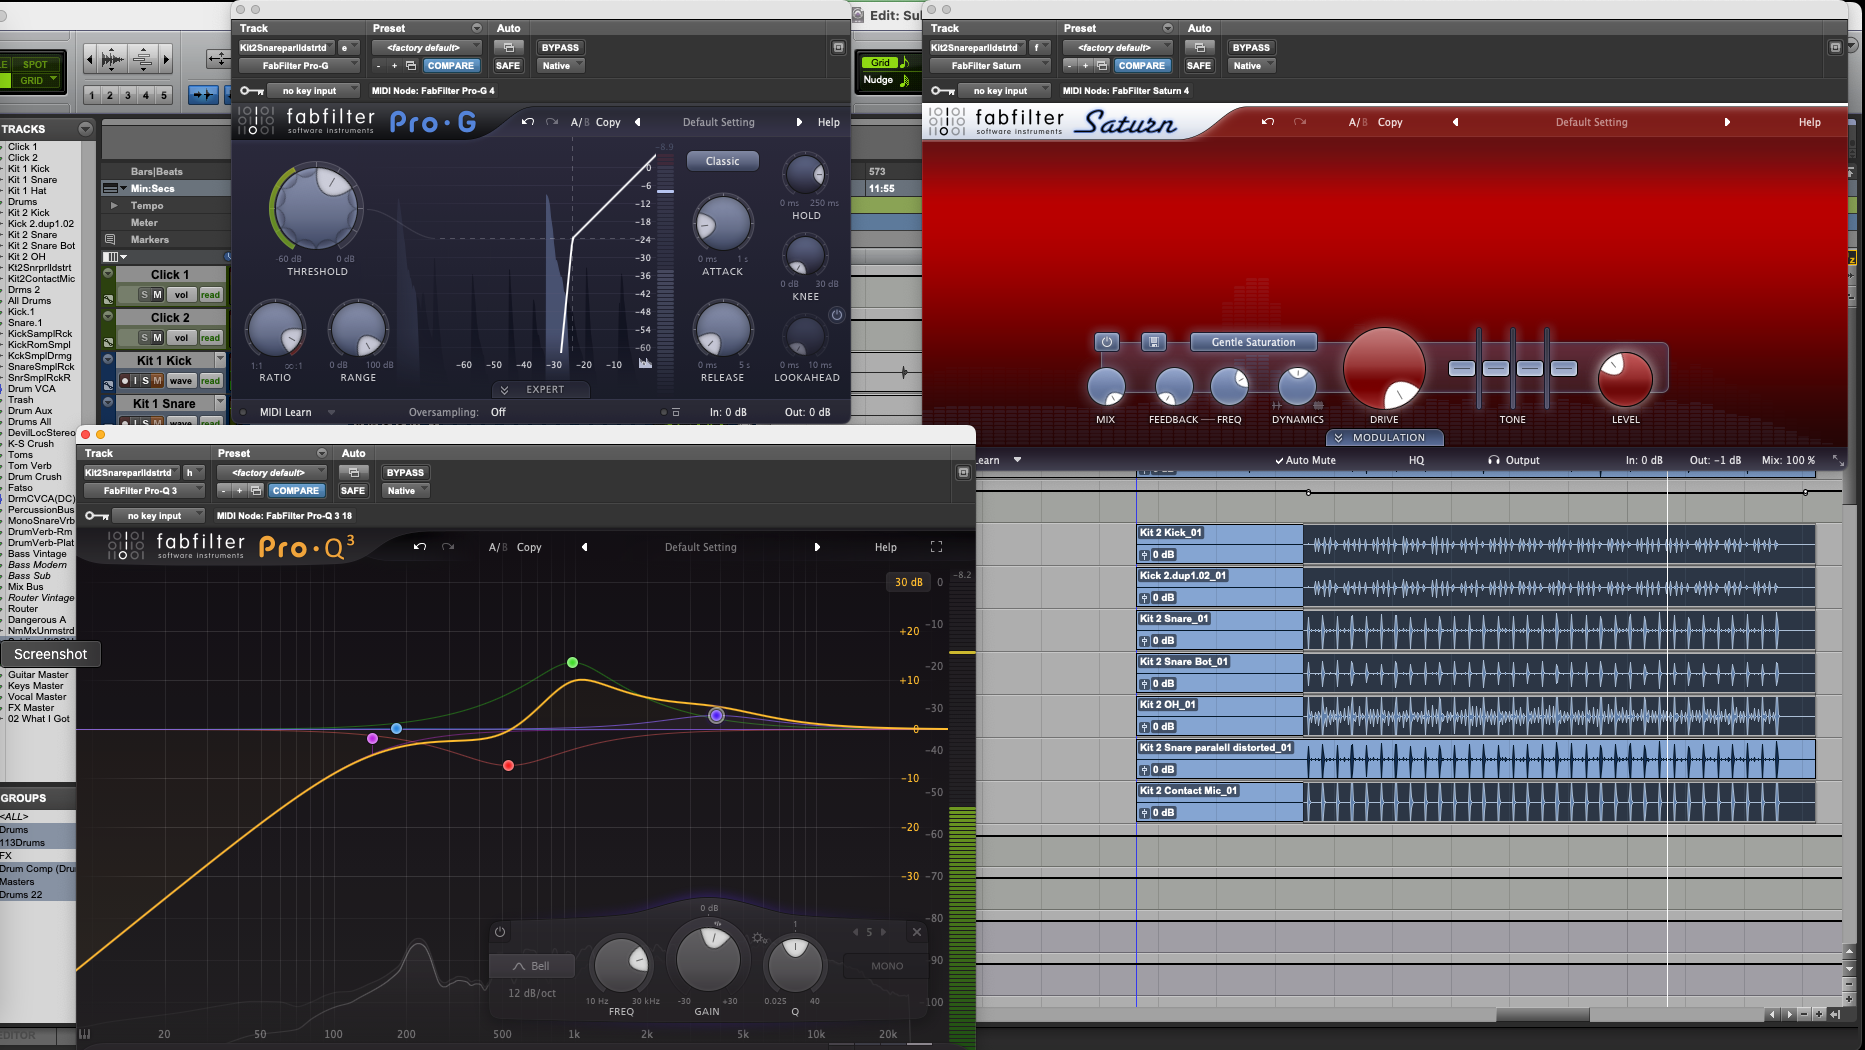
Task: Open Saturn Default Setting preset menu
Action: [x=1591, y=122]
